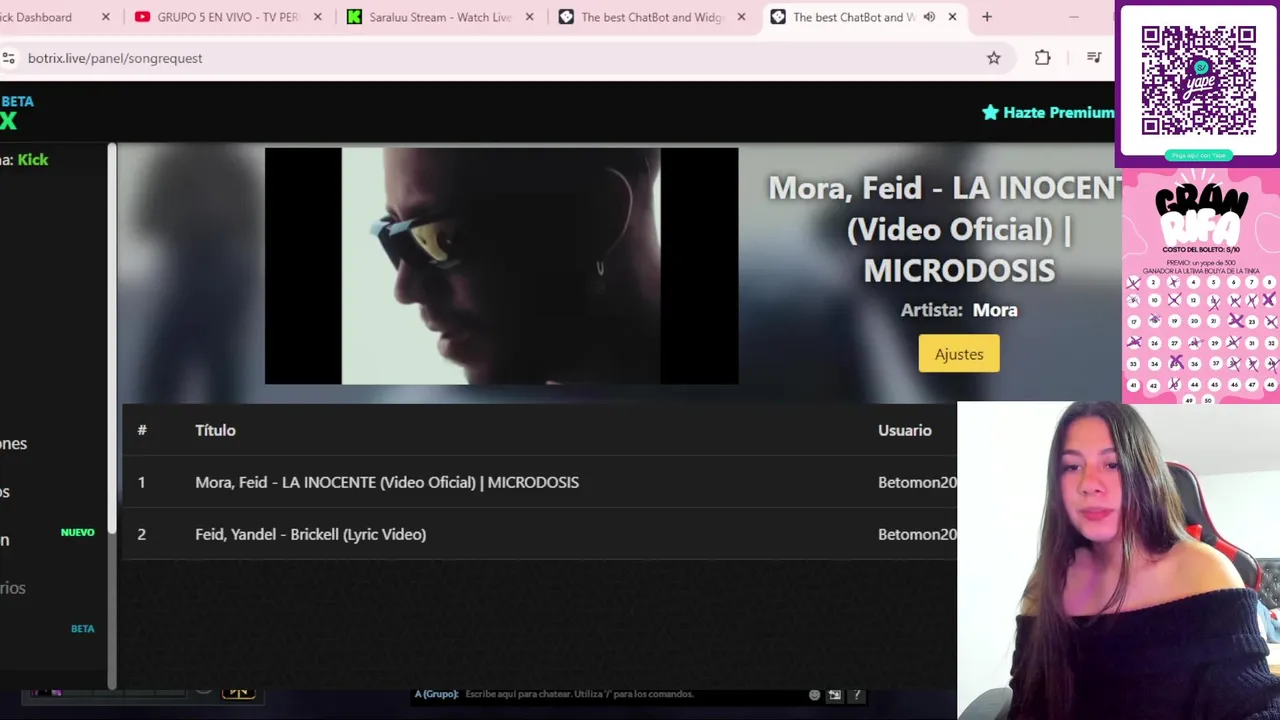Select queue row Feid, Yandel - Brickell

540,534
